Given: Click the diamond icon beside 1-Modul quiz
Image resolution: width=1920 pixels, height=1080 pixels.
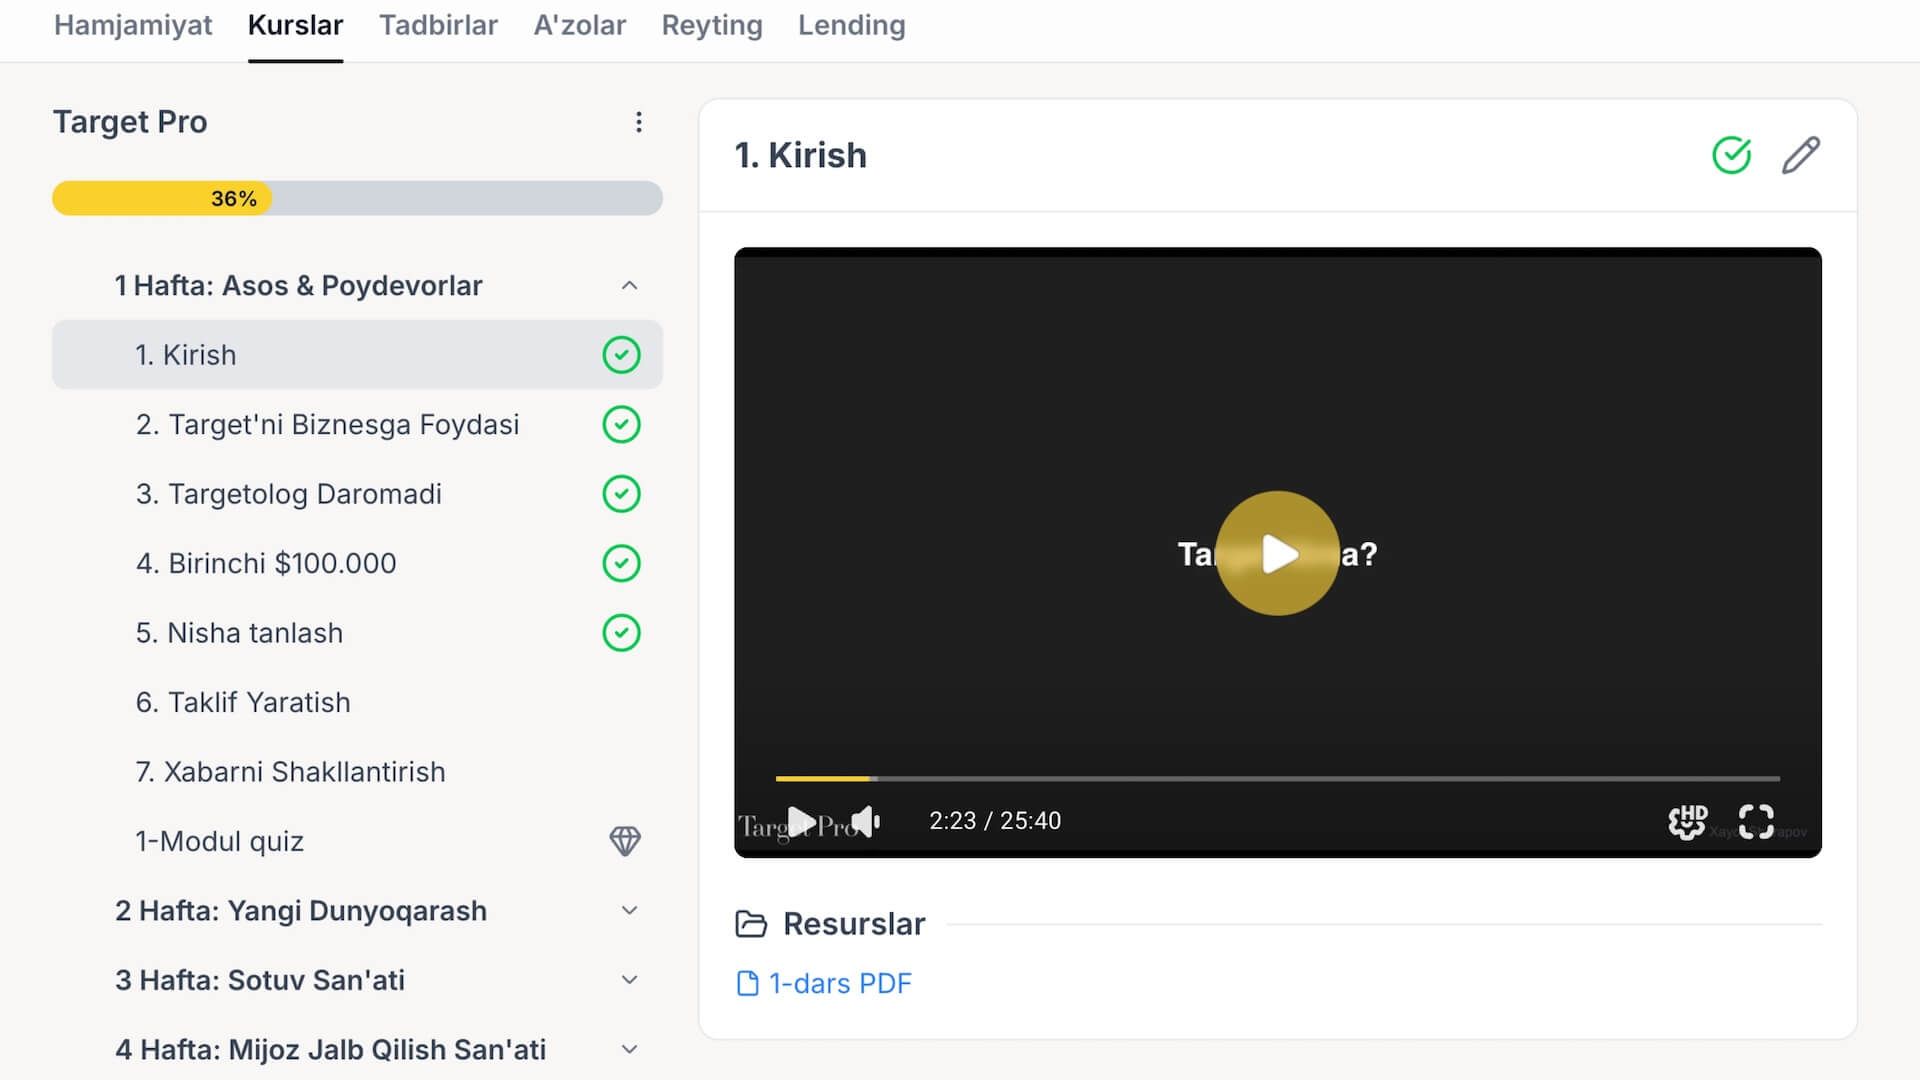Looking at the screenshot, I should [x=625, y=841].
